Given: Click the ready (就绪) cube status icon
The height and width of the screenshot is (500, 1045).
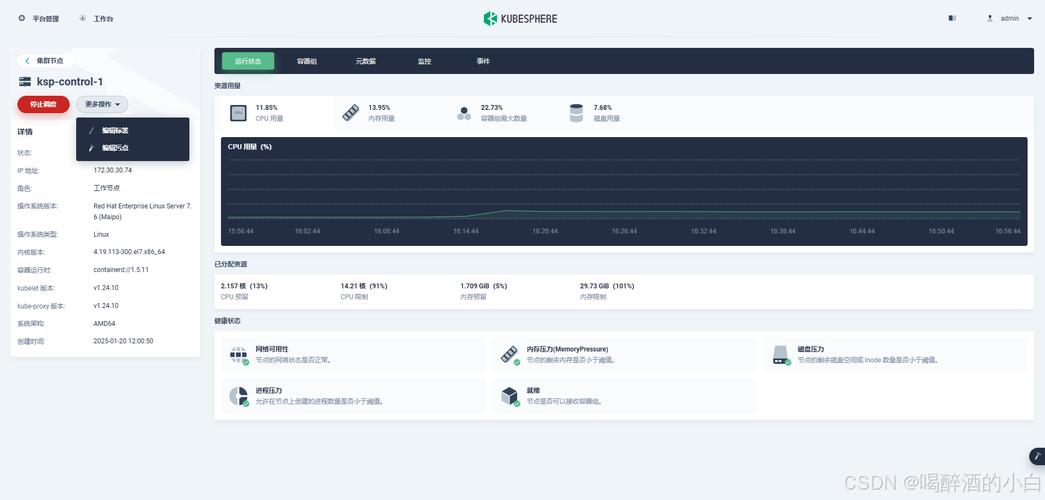Looking at the screenshot, I should click(509, 396).
